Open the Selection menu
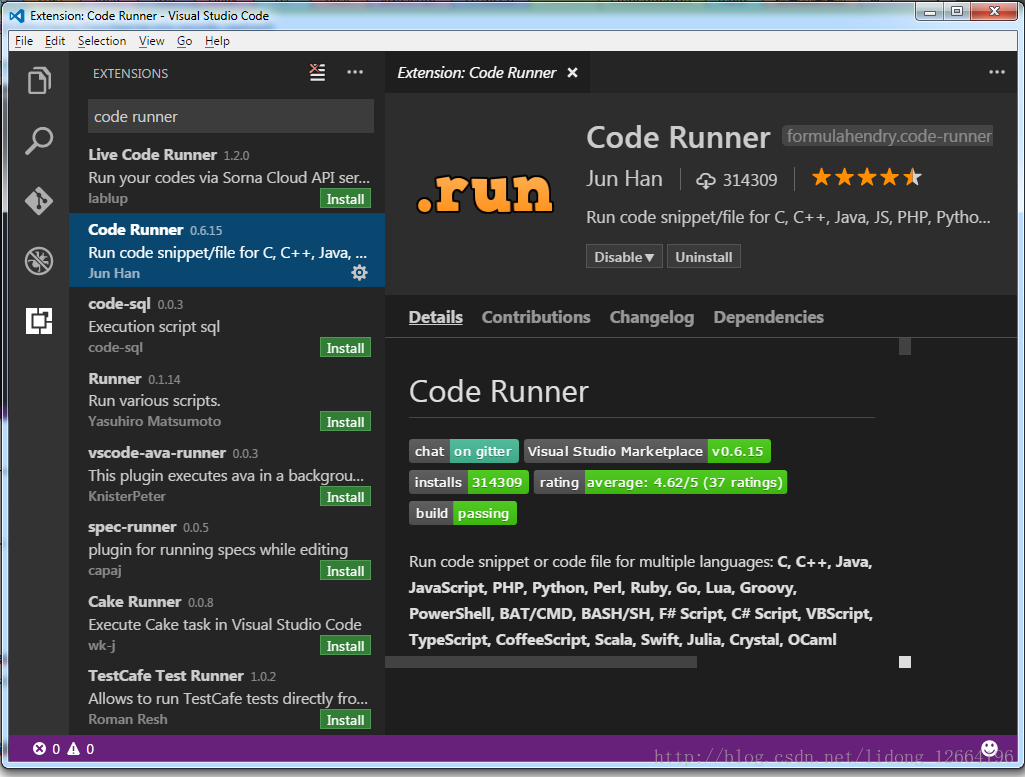The height and width of the screenshot is (777, 1025). click(102, 41)
